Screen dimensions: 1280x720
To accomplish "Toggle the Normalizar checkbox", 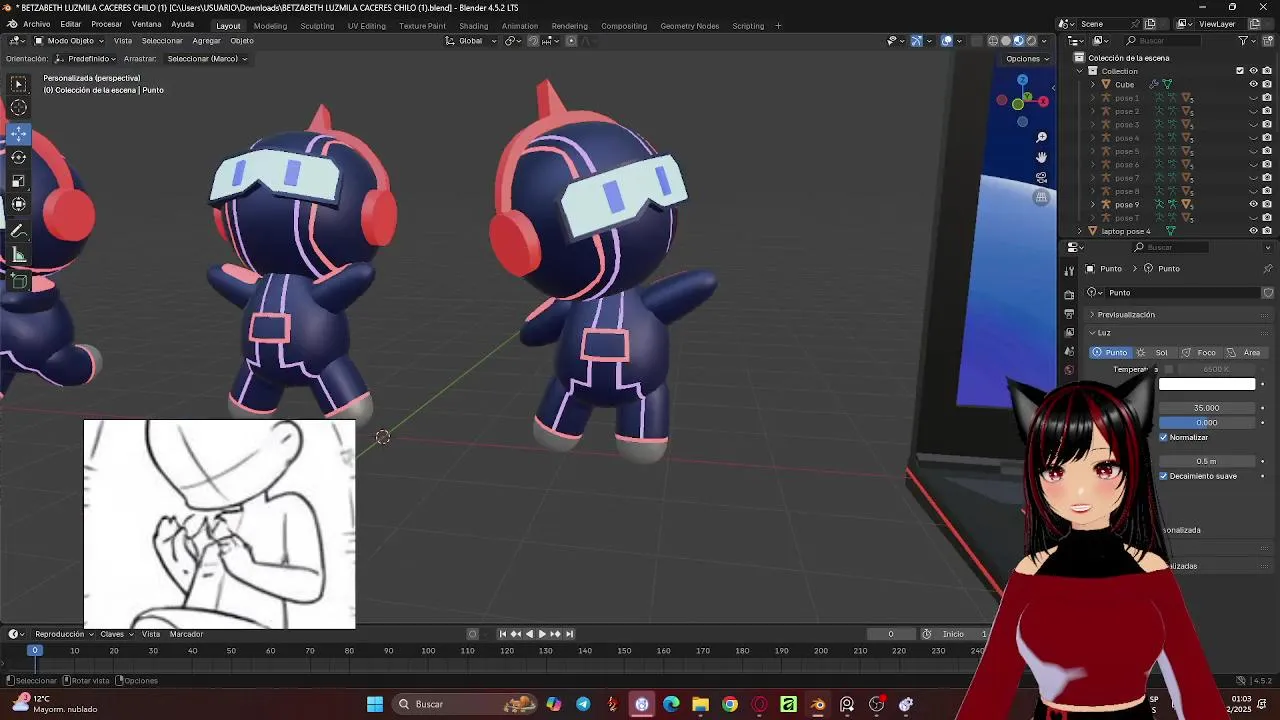I will (1164, 438).
